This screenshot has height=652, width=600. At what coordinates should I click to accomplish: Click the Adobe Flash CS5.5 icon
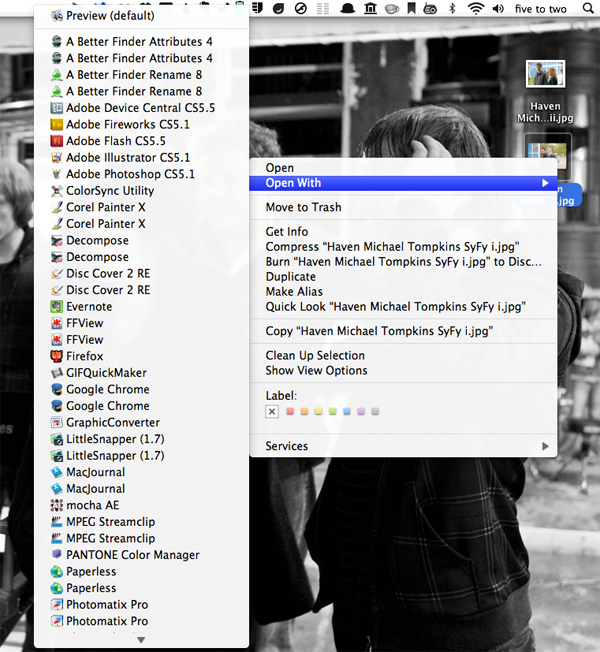pos(57,141)
